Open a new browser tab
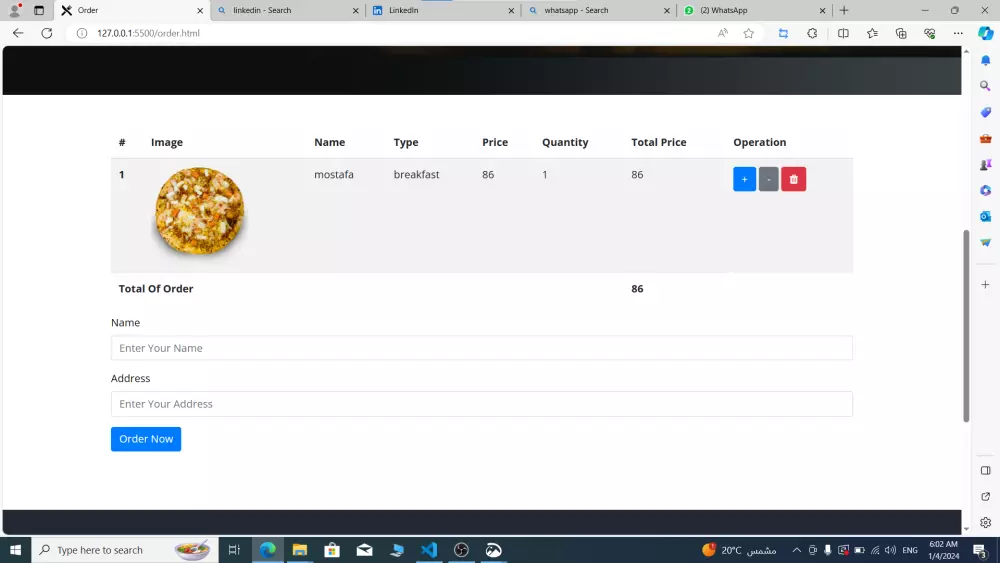Viewport: 1000px width, 563px height. 844,10
